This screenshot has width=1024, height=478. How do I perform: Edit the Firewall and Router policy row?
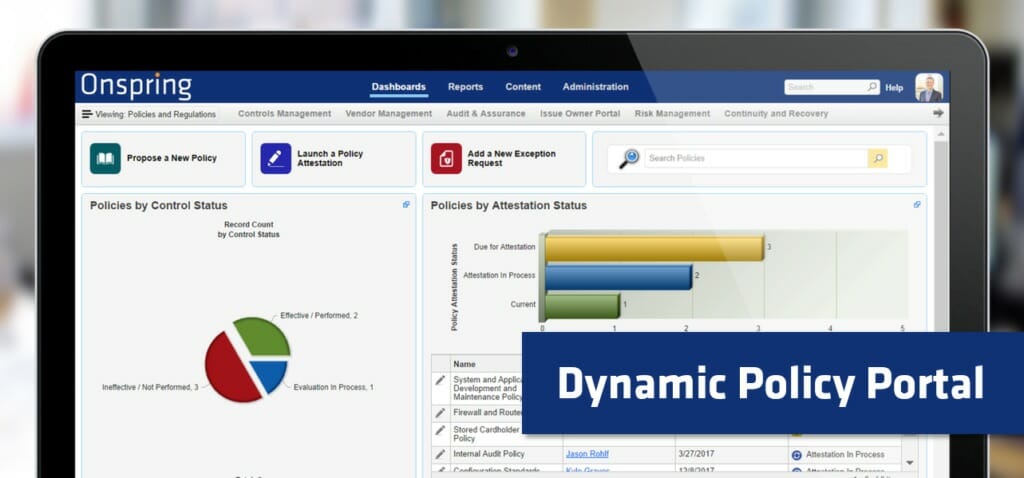click(440, 413)
